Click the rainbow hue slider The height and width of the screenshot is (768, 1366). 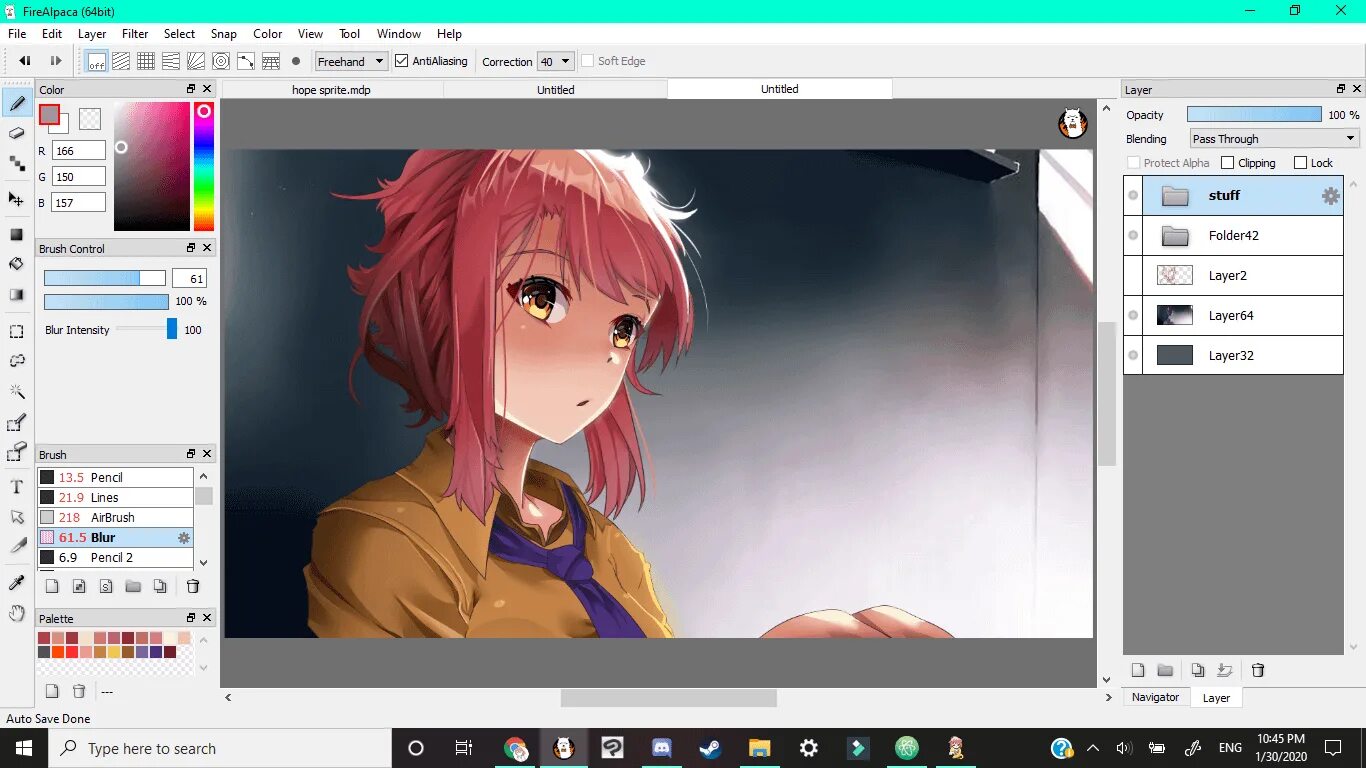point(204,166)
